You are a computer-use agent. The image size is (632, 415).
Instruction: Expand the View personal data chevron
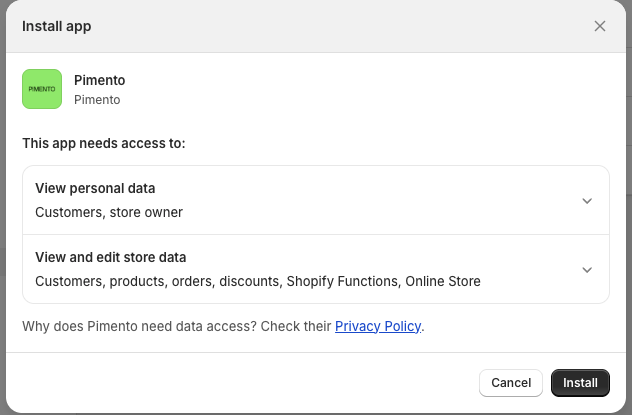coord(587,201)
